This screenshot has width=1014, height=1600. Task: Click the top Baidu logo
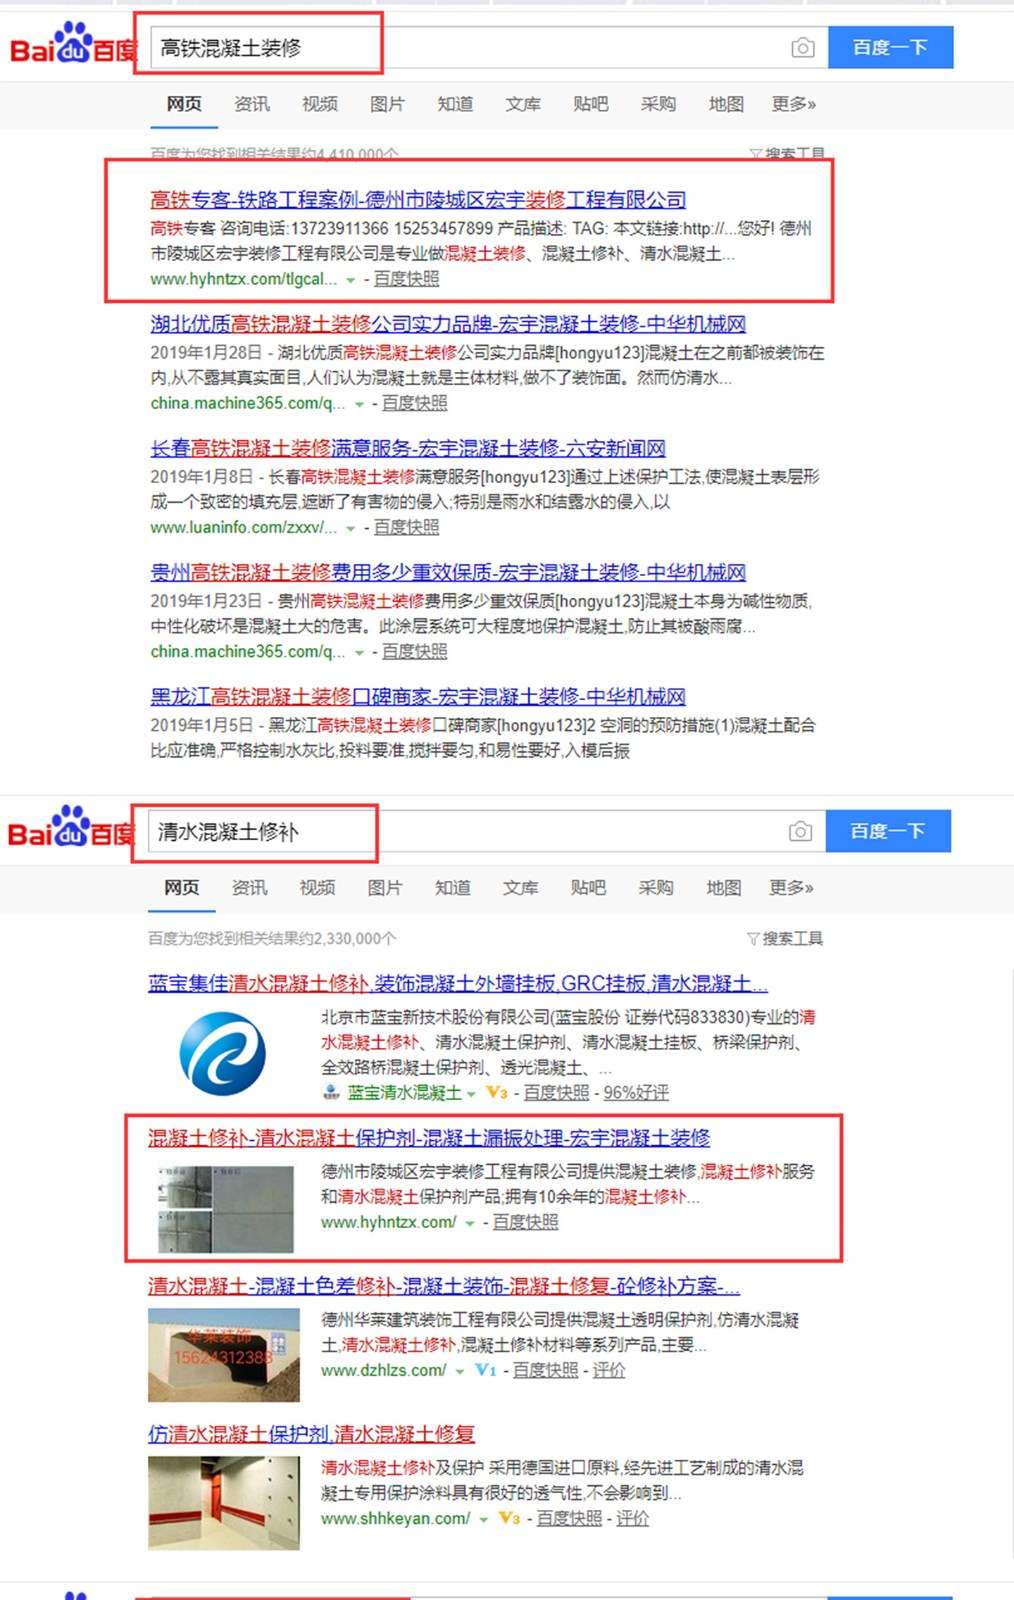[x=72, y=45]
